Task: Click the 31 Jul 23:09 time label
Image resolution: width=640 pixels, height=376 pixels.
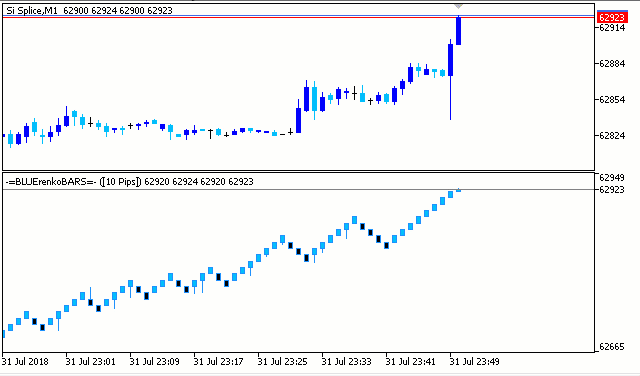Action: click(x=155, y=362)
